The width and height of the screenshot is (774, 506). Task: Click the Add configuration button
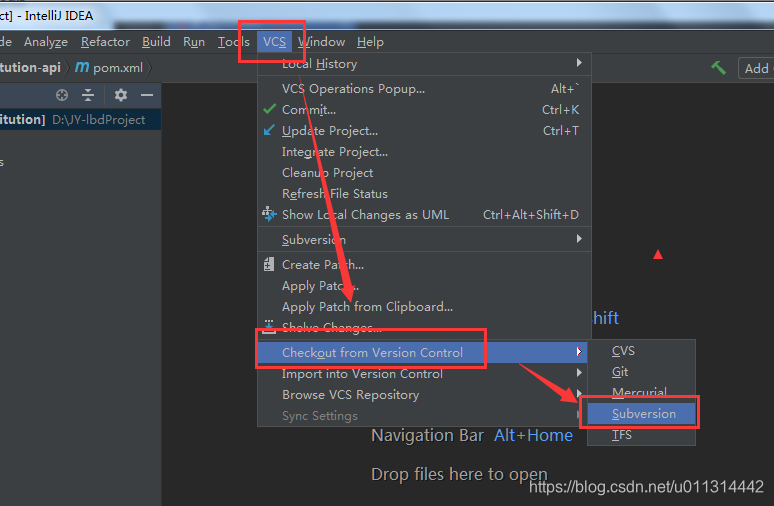tap(756, 68)
